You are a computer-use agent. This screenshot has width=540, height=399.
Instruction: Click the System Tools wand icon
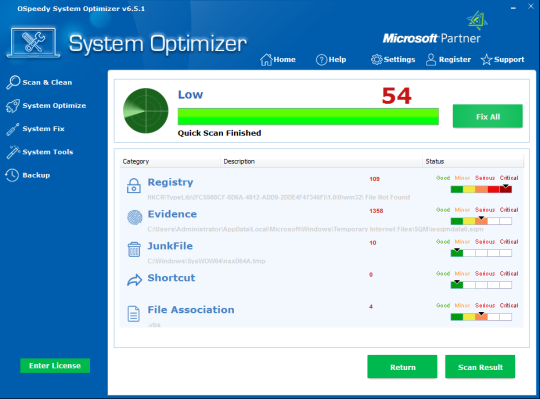click(13, 152)
